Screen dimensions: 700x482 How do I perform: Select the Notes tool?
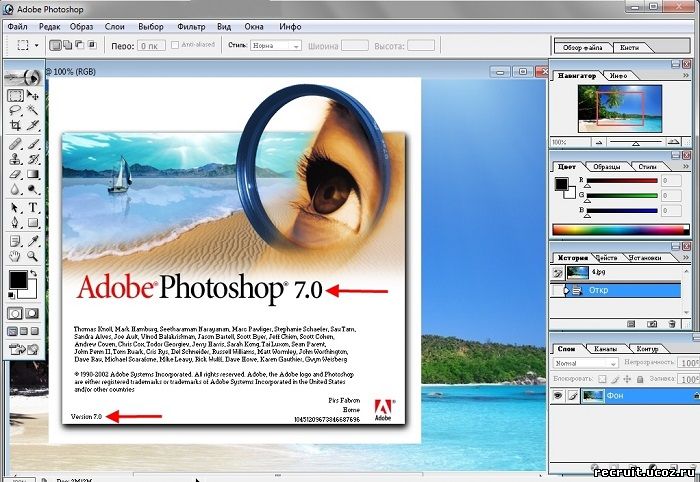tap(15, 241)
